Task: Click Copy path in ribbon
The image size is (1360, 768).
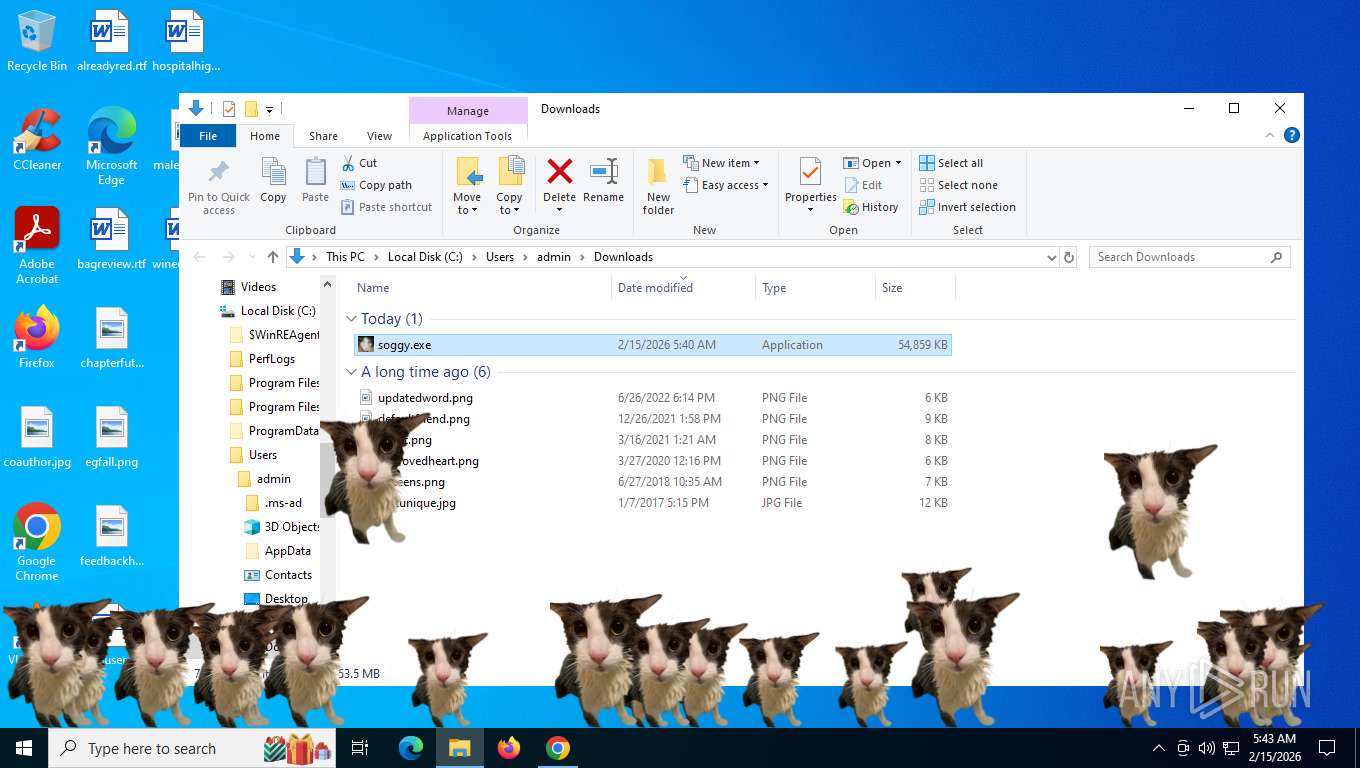Action: click(376, 185)
